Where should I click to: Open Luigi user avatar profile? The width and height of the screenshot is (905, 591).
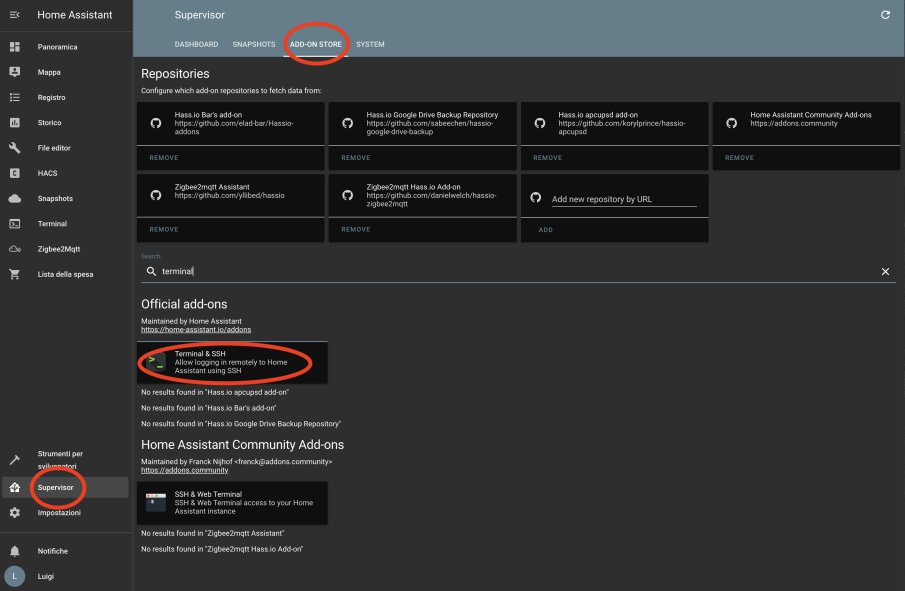[14, 576]
